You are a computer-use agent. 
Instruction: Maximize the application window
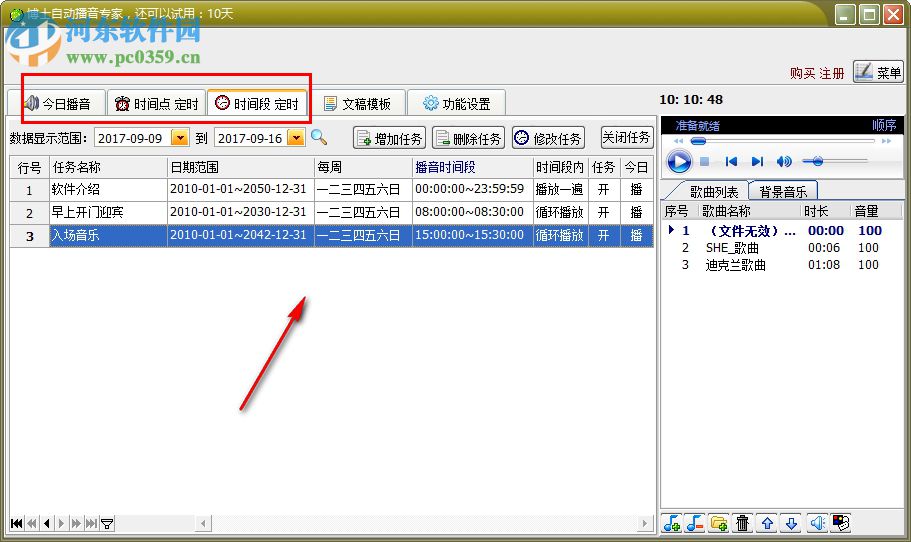click(x=869, y=15)
